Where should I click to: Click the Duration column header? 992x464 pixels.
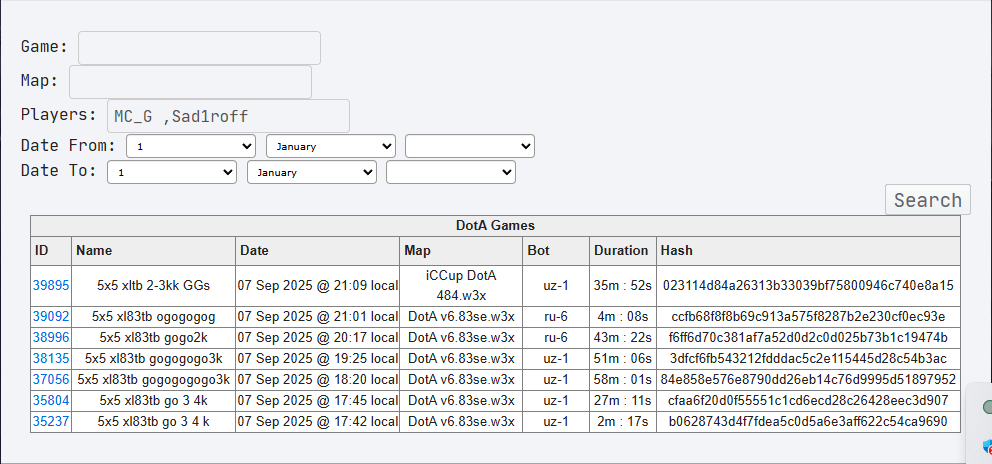pyautogui.click(x=621, y=251)
